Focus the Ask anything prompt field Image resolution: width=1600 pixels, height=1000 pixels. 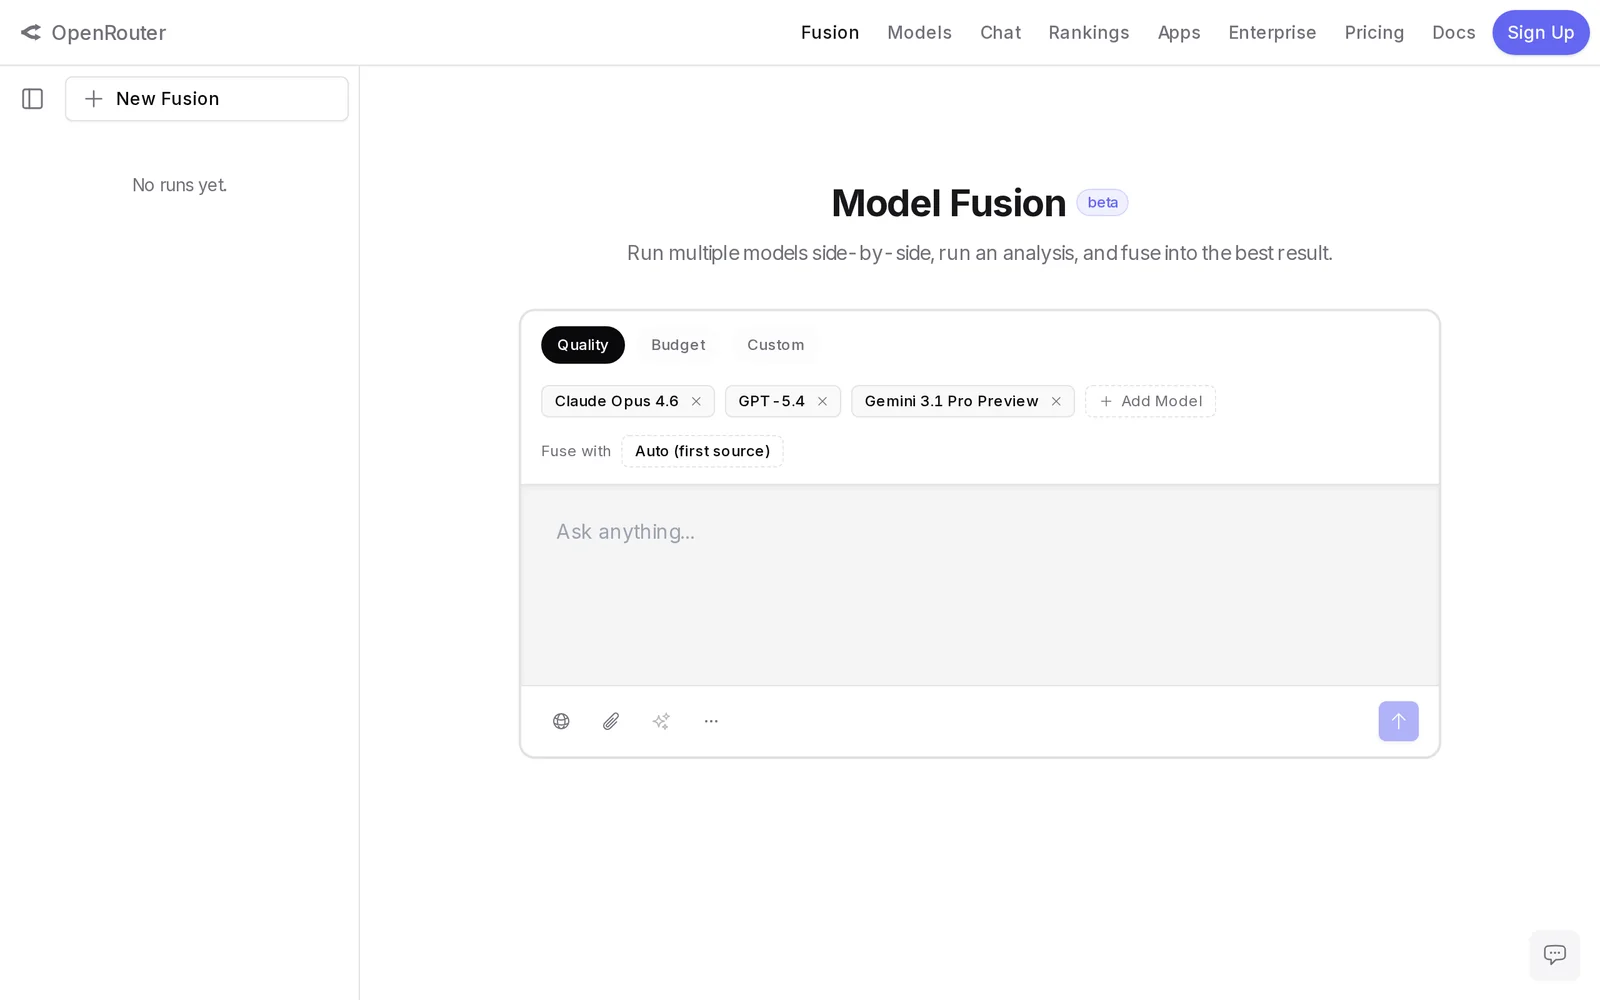pyautogui.click(x=979, y=585)
